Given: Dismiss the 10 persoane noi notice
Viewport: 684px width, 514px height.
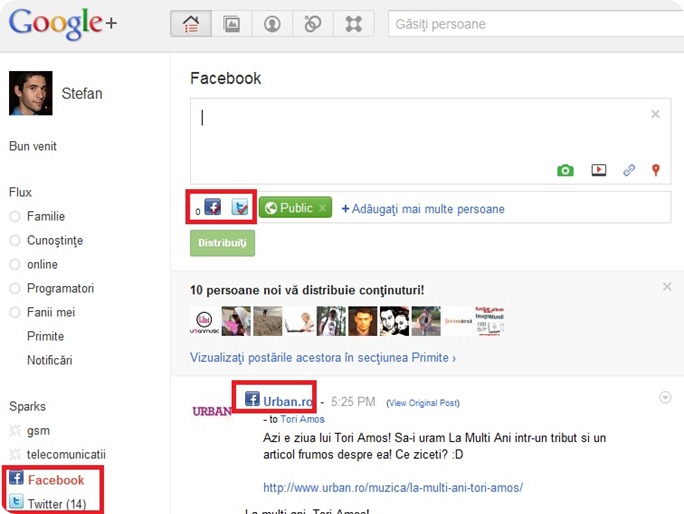Looking at the screenshot, I should (x=667, y=287).
